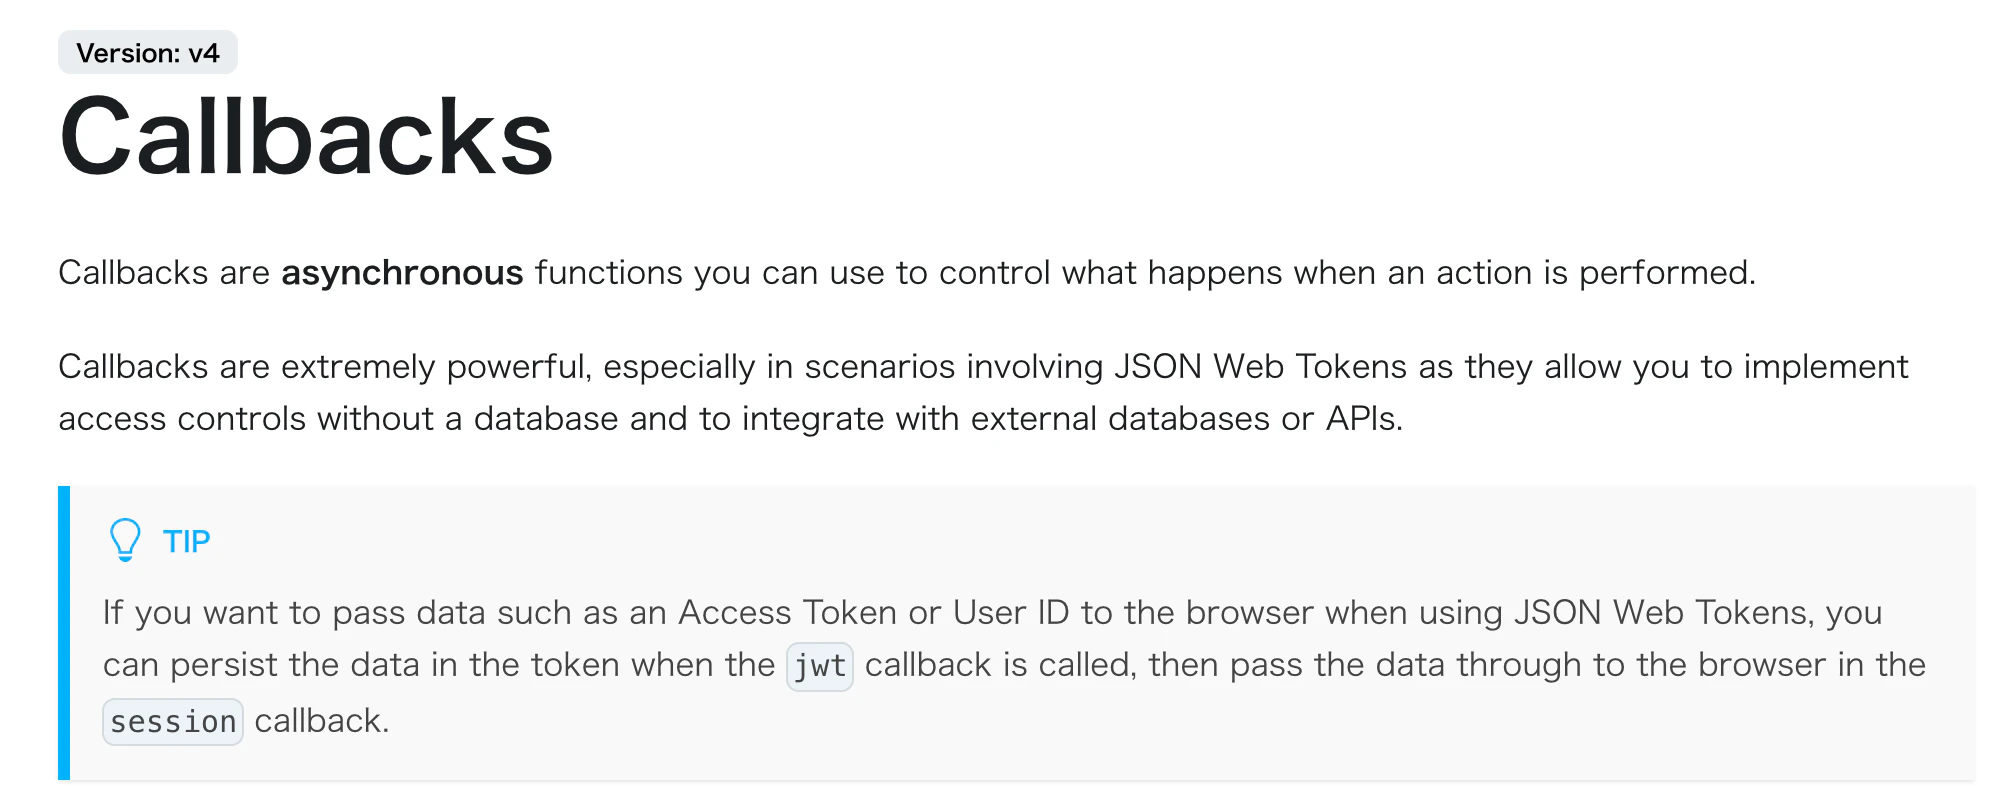Click the word APIs ending the second paragraph
The width and height of the screenshot is (1996, 804).
pos(1364,419)
